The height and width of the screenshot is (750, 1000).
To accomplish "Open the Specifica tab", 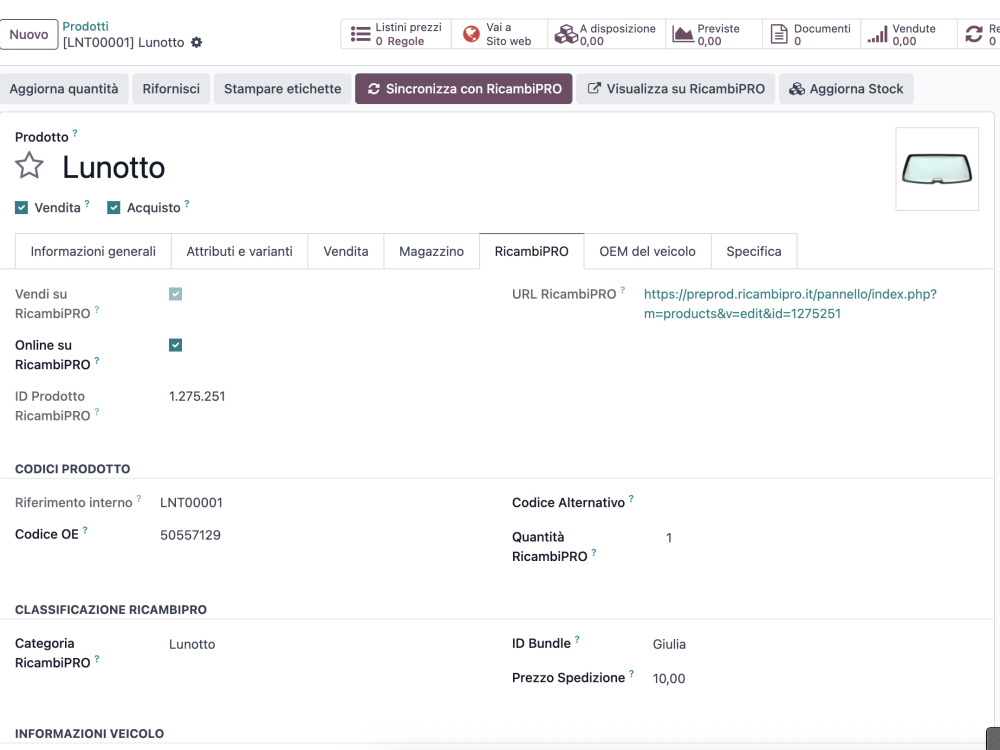I will tap(754, 251).
